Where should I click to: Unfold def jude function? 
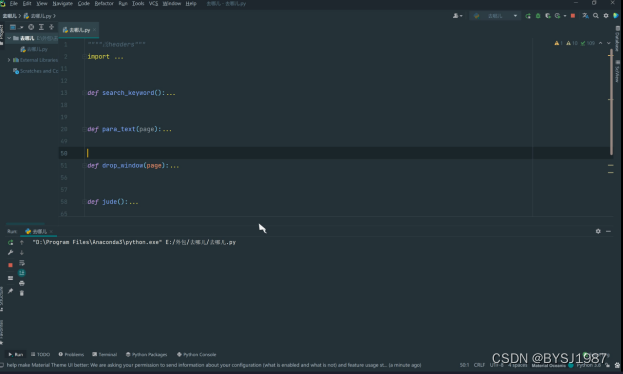pyautogui.click(x=84, y=202)
